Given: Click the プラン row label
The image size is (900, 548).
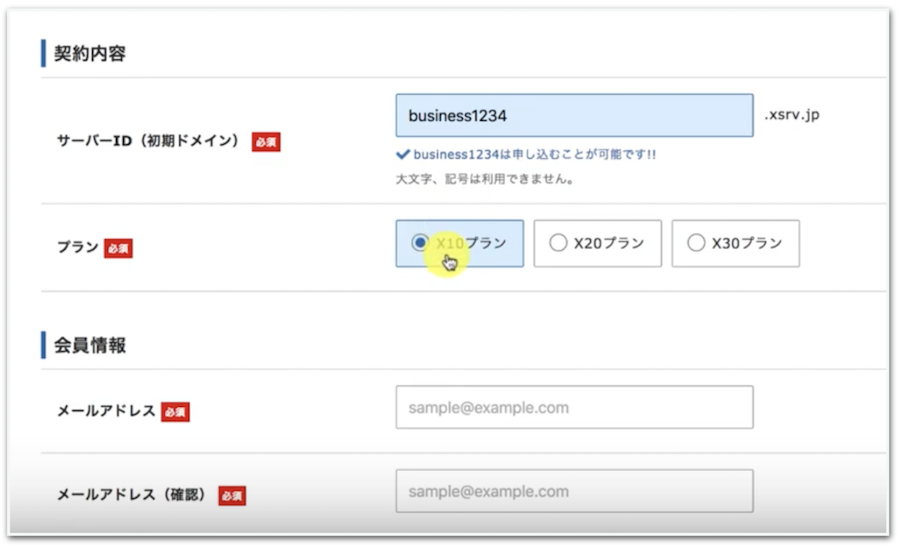Looking at the screenshot, I should (x=77, y=248).
